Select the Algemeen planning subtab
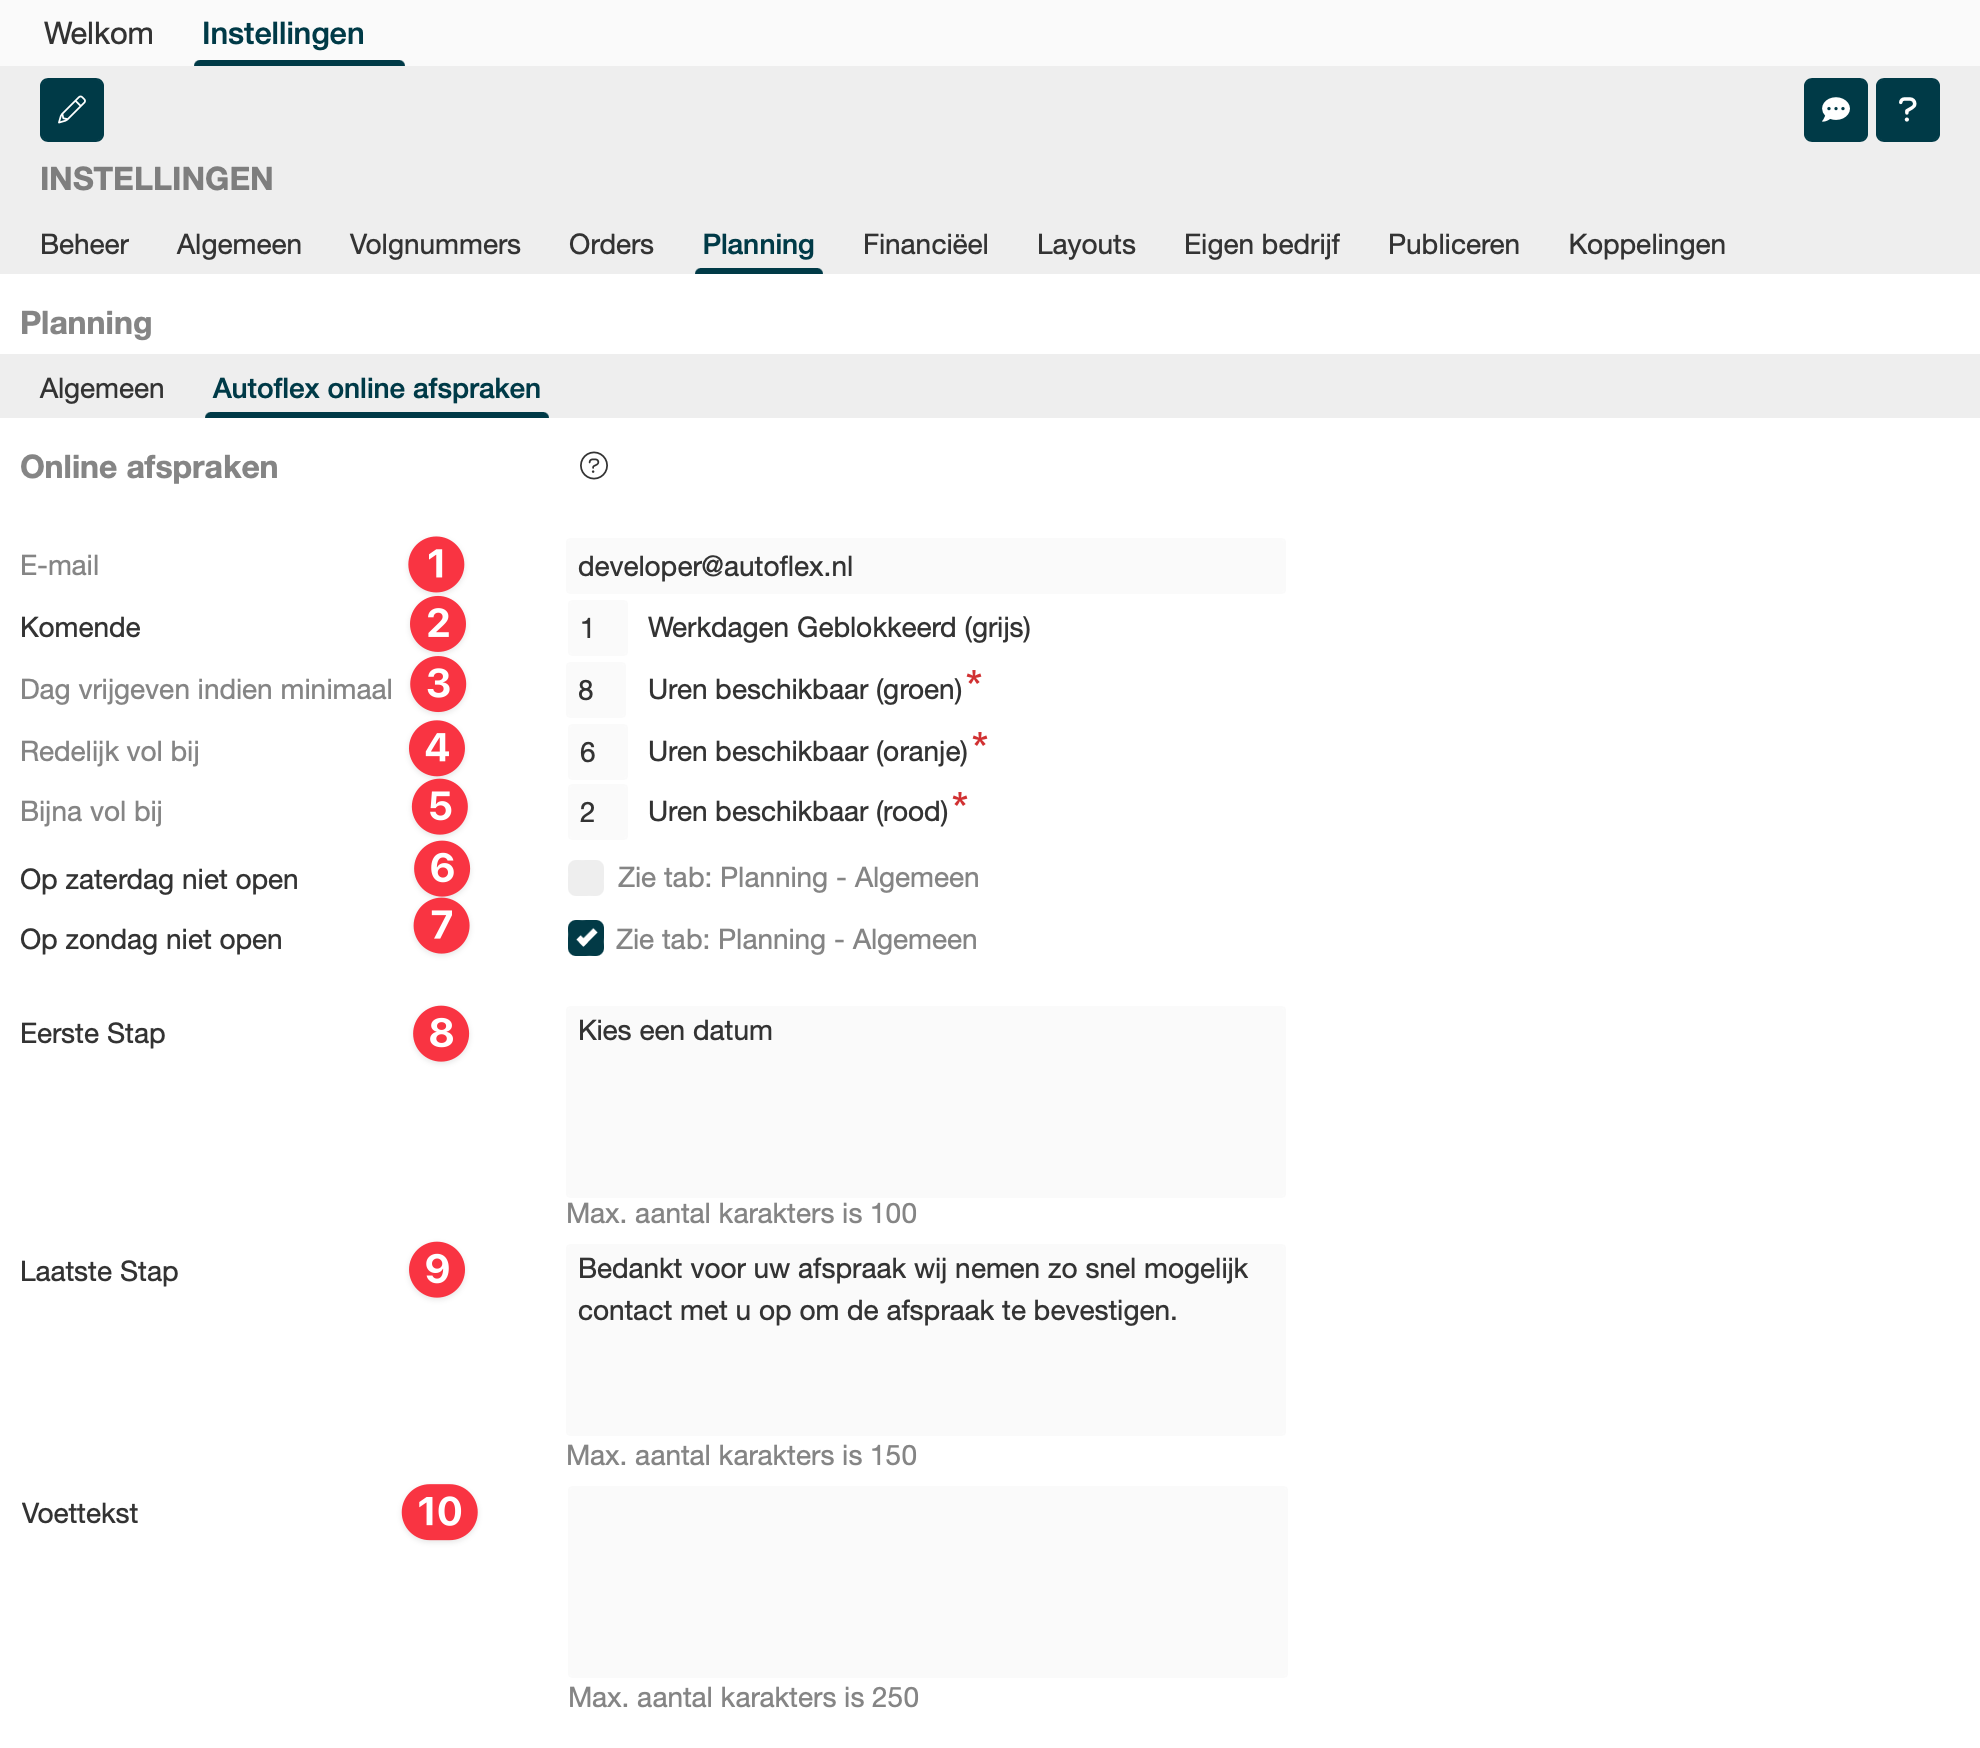This screenshot has height=1748, width=1980. coord(102,388)
